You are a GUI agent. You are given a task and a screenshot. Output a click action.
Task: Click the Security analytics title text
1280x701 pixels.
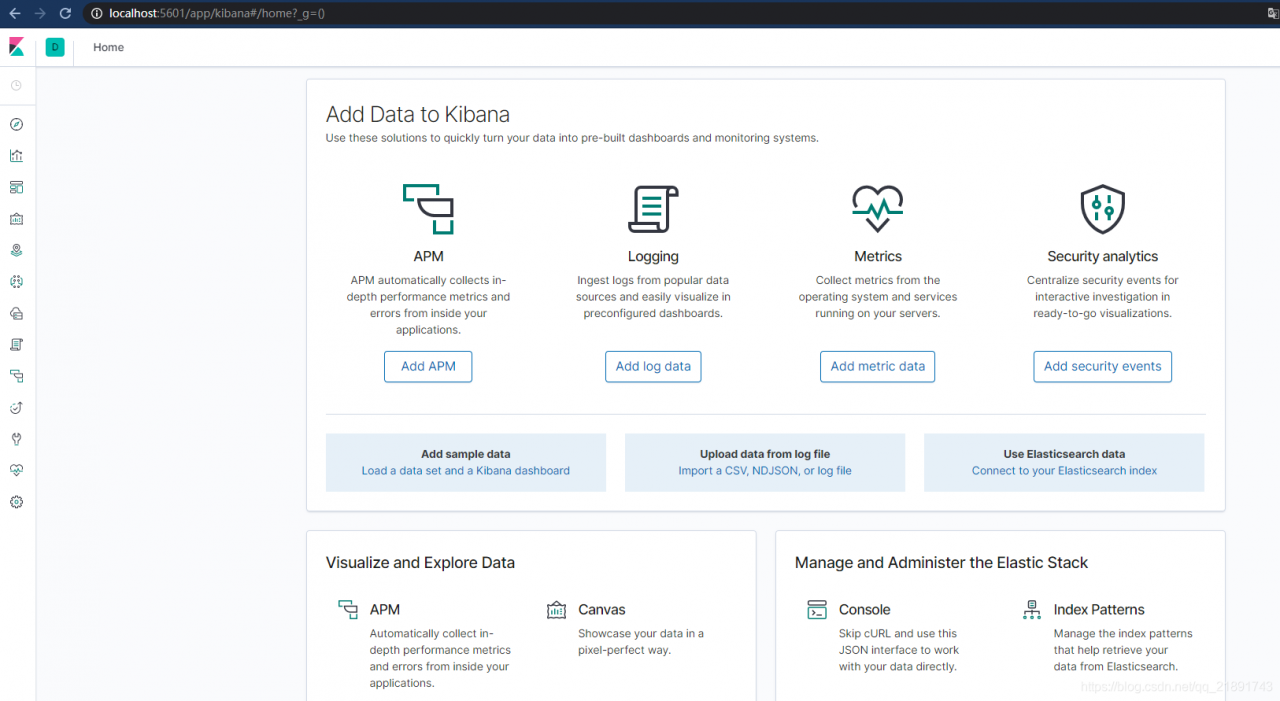coord(1103,257)
